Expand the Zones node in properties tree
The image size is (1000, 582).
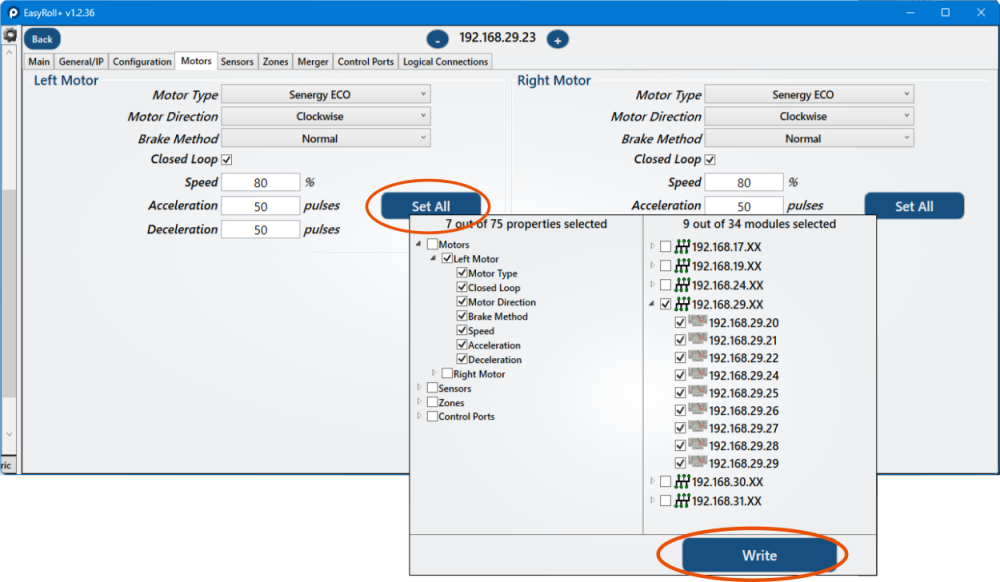click(x=419, y=402)
